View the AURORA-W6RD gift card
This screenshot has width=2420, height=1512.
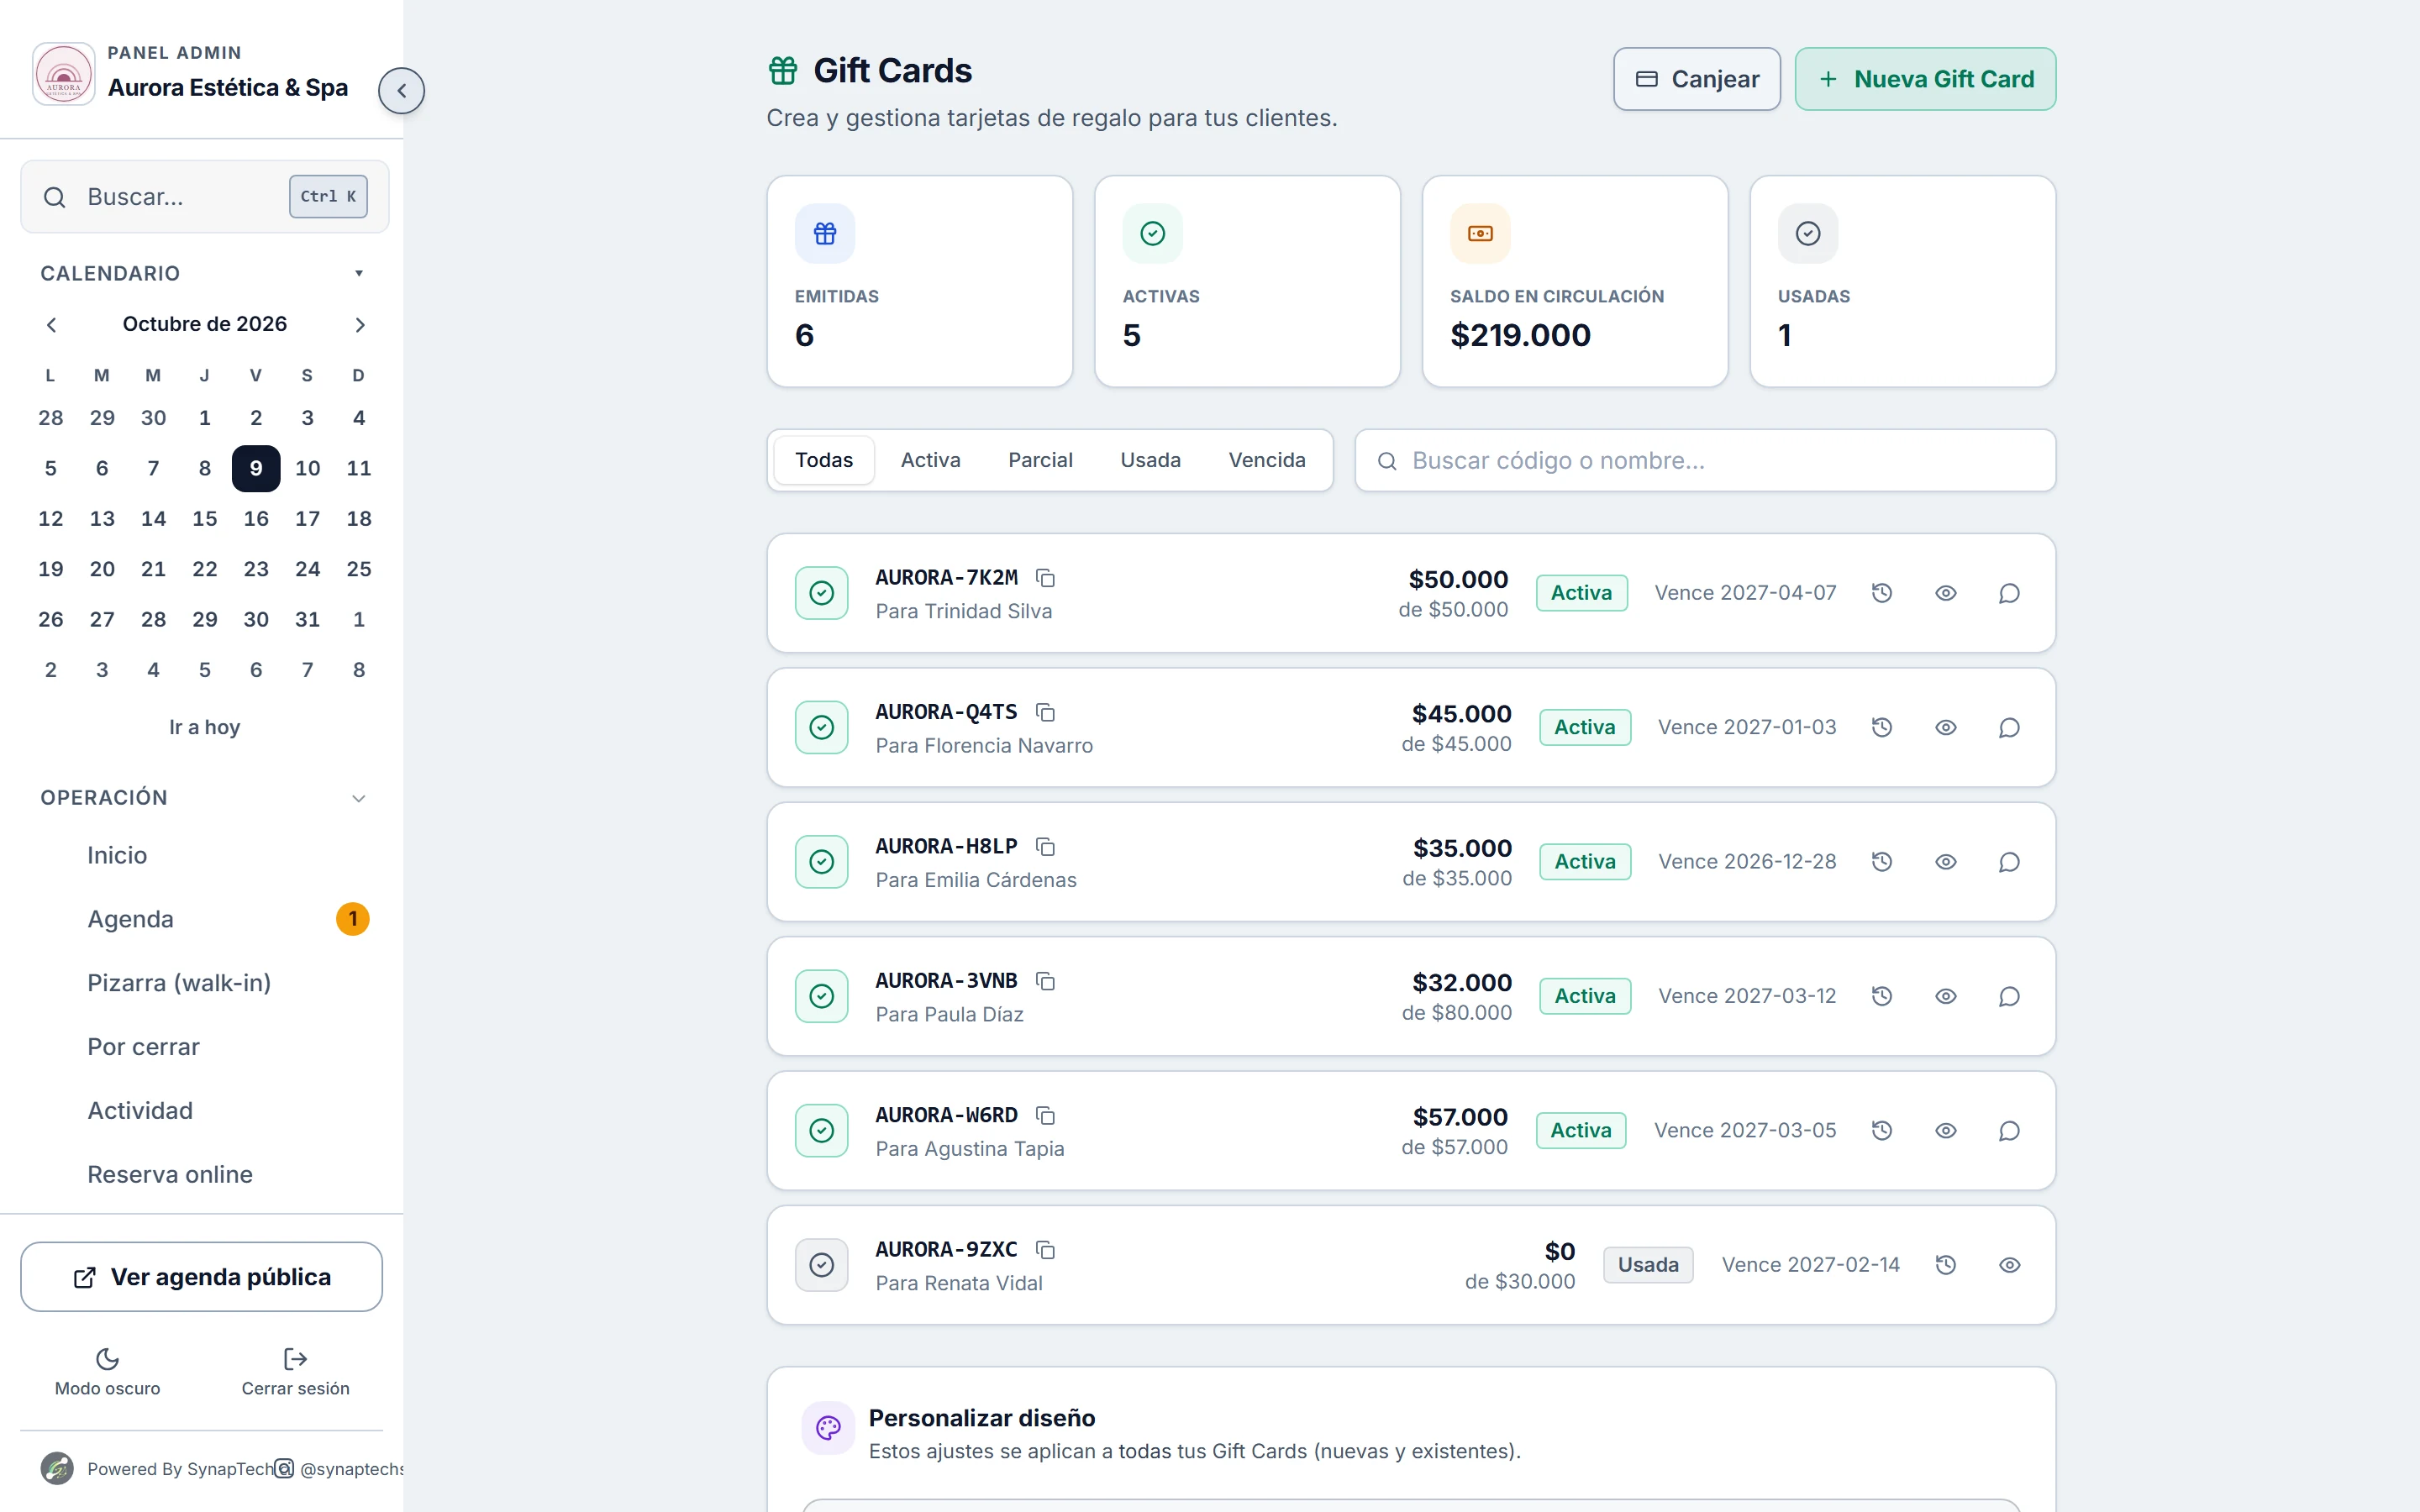pos(1946,1130)
